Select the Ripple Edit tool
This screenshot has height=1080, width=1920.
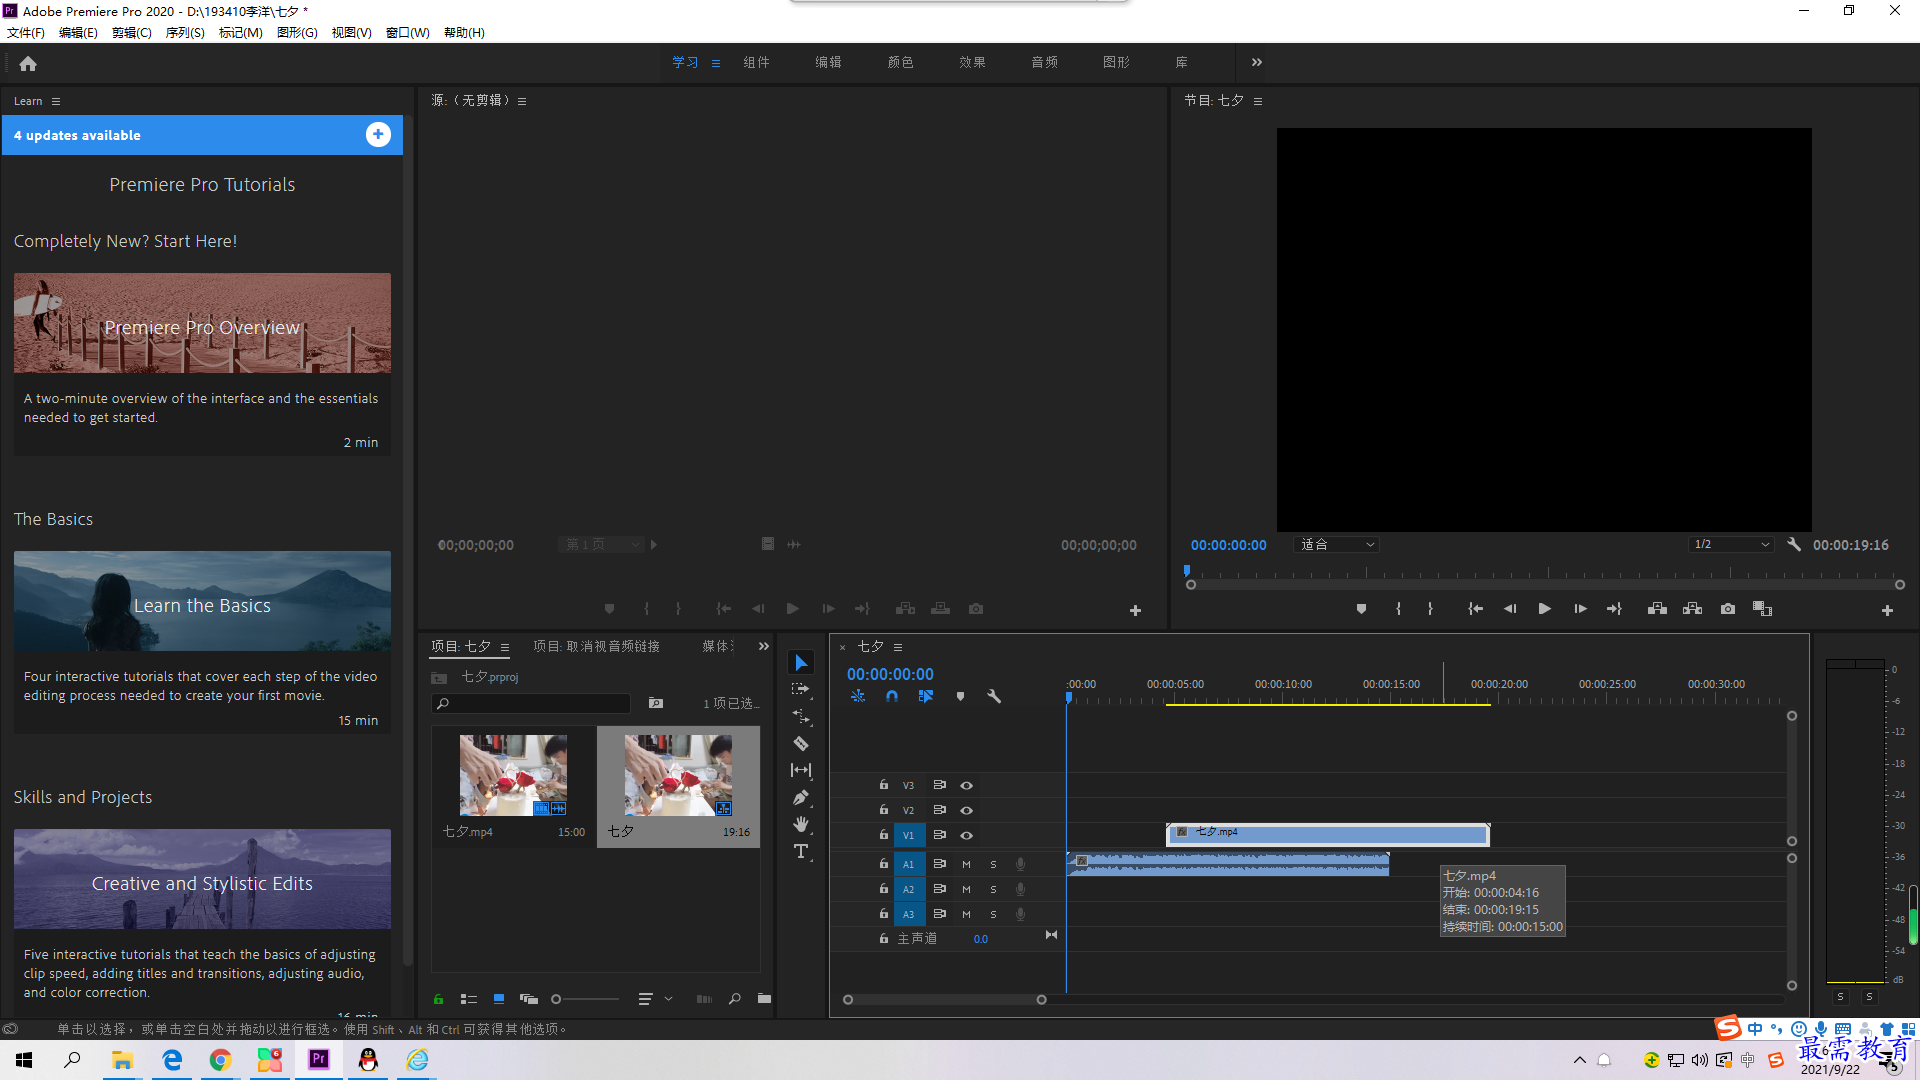pos(801,716)
